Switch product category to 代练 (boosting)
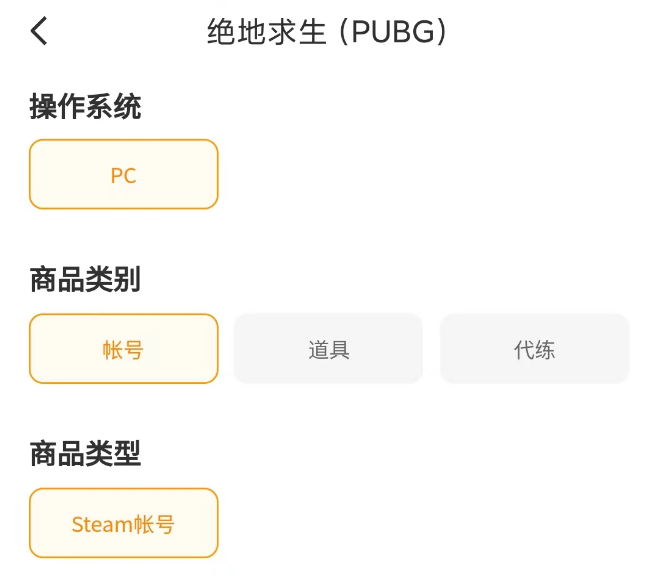The image size is (648, 576). pyautogui.click(x=534, y=349)
